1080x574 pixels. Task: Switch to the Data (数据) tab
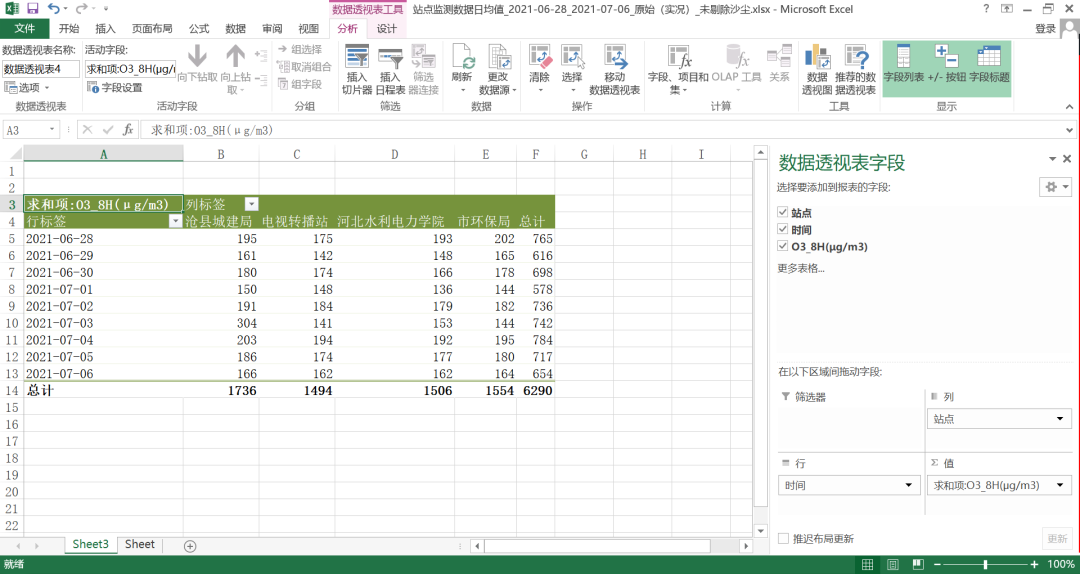coord(236,28)
